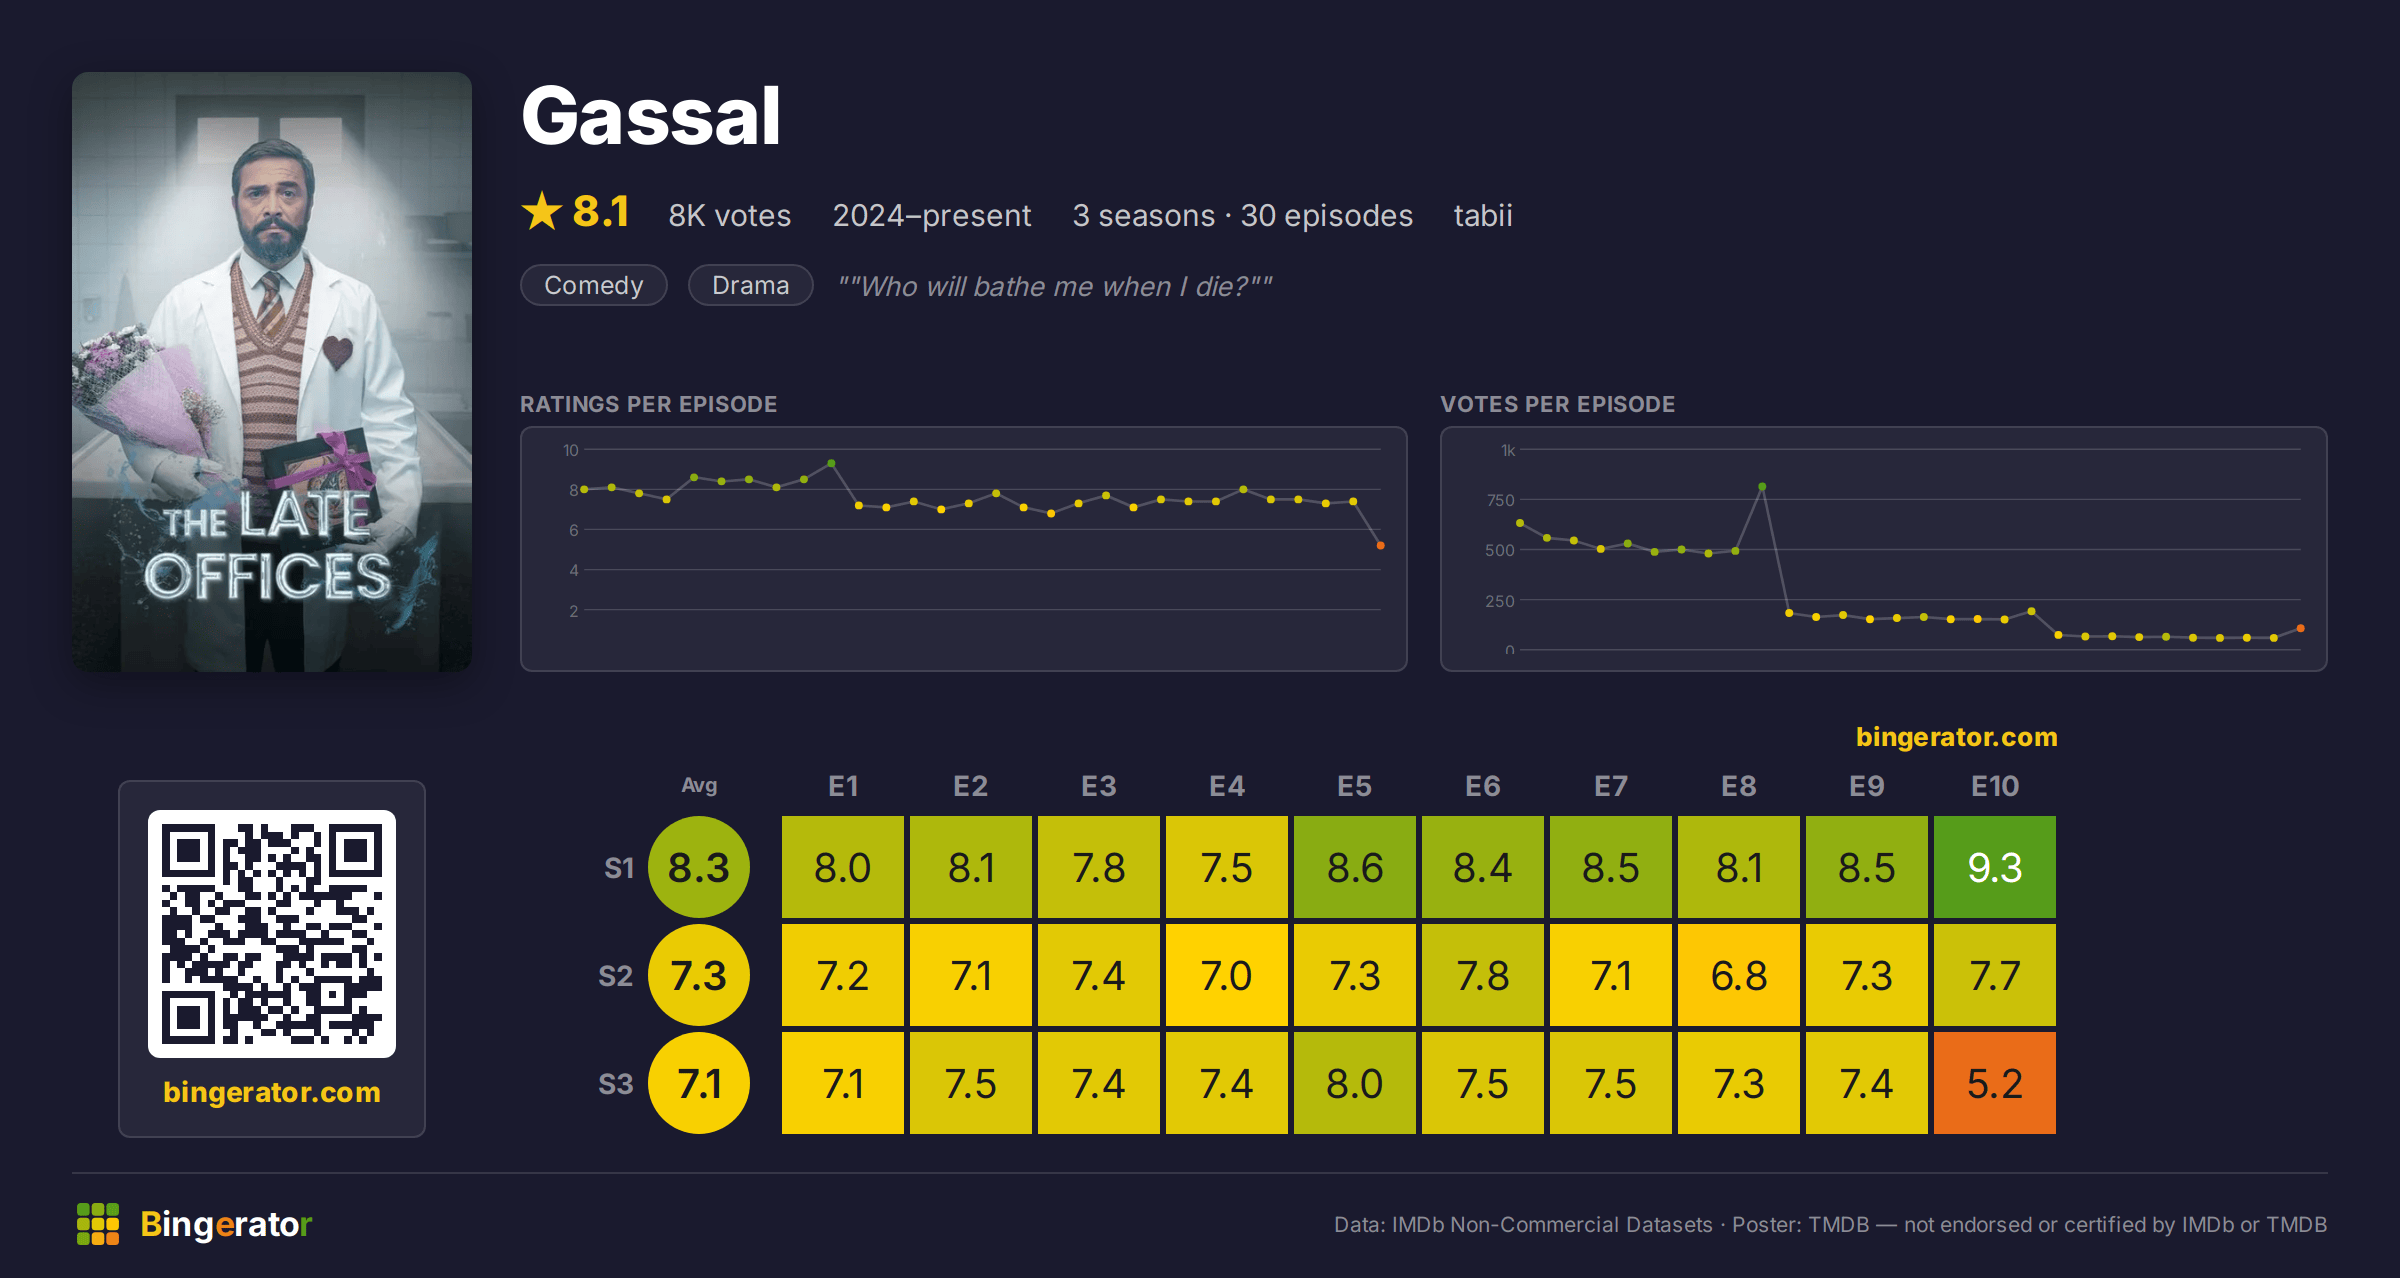Click bingerator.com link under QR code
Viewport: 2400px width, 1278px height.
(272, 1092)
